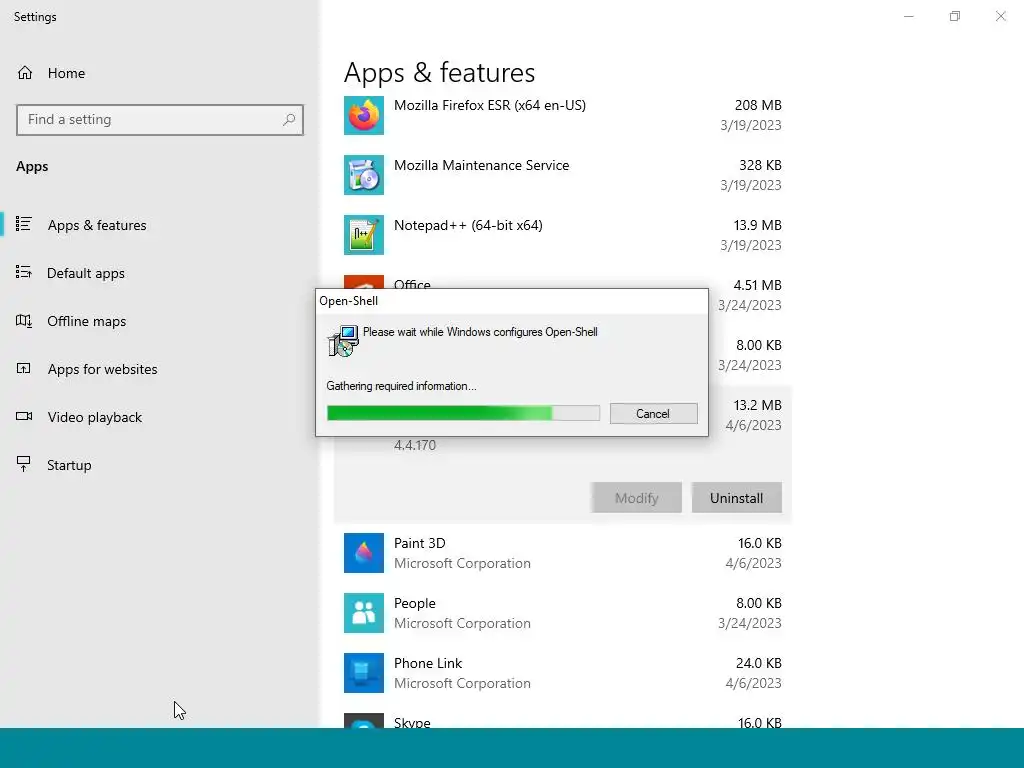Click the Phone Link app icon
Viewport: 1024px width, 768px height.
click(x=364, y=673)
